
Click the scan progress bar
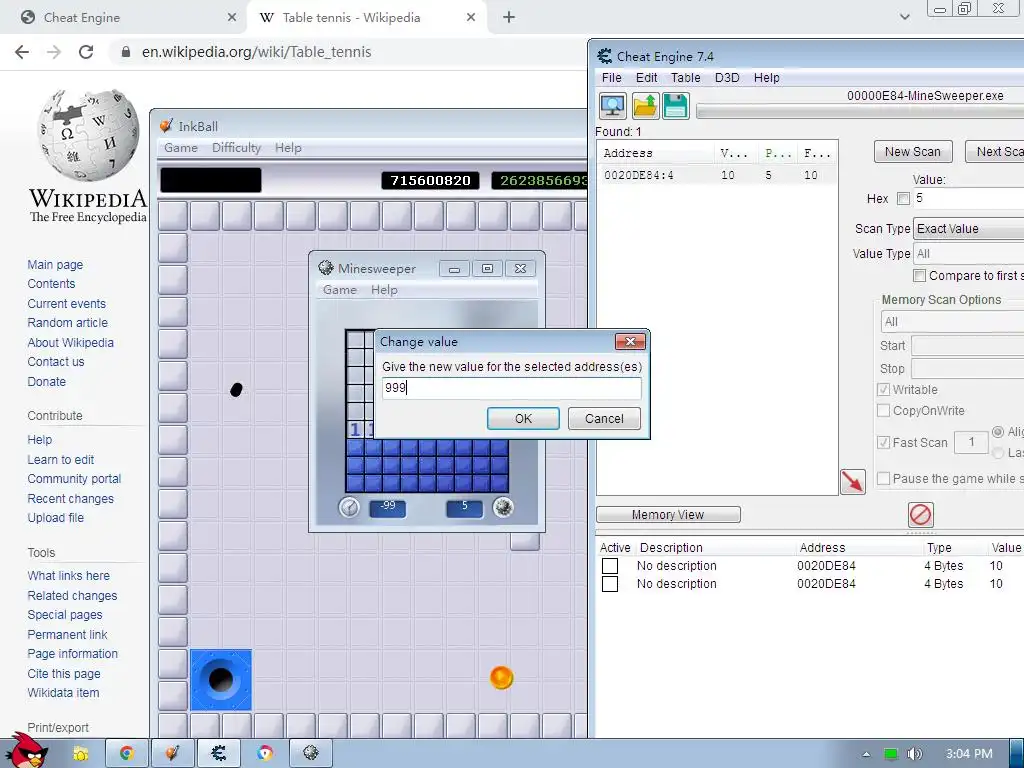859,112
